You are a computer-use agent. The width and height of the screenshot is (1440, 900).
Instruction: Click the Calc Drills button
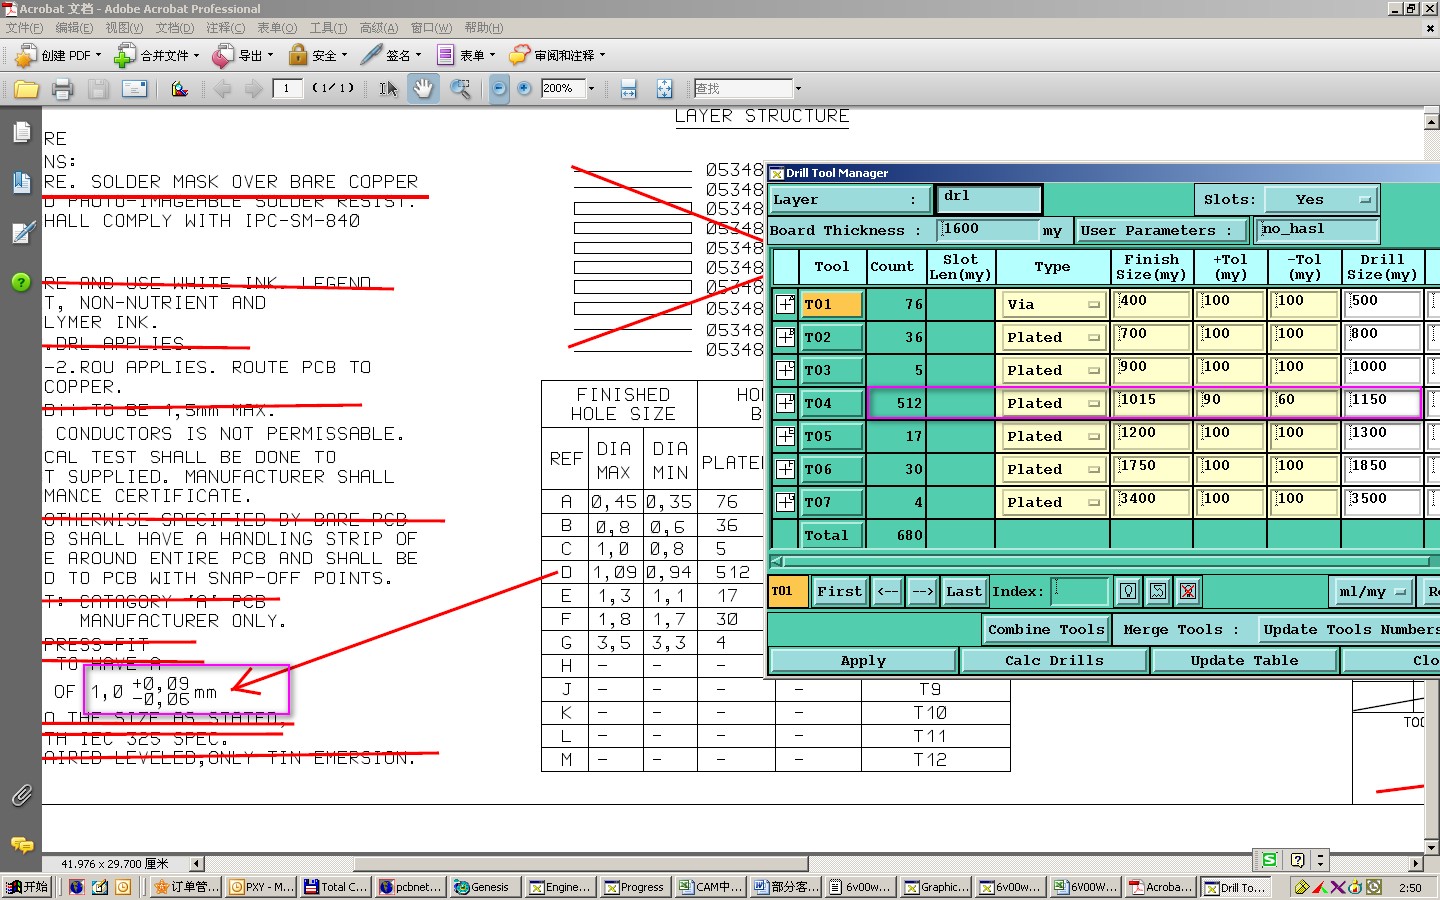click(x=1054, y=661)
